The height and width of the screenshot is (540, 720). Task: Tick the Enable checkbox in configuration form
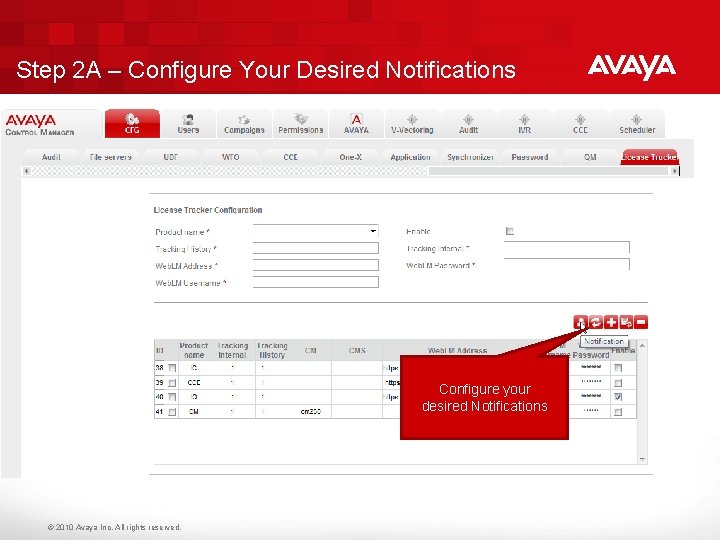click(x=510, y=231)
